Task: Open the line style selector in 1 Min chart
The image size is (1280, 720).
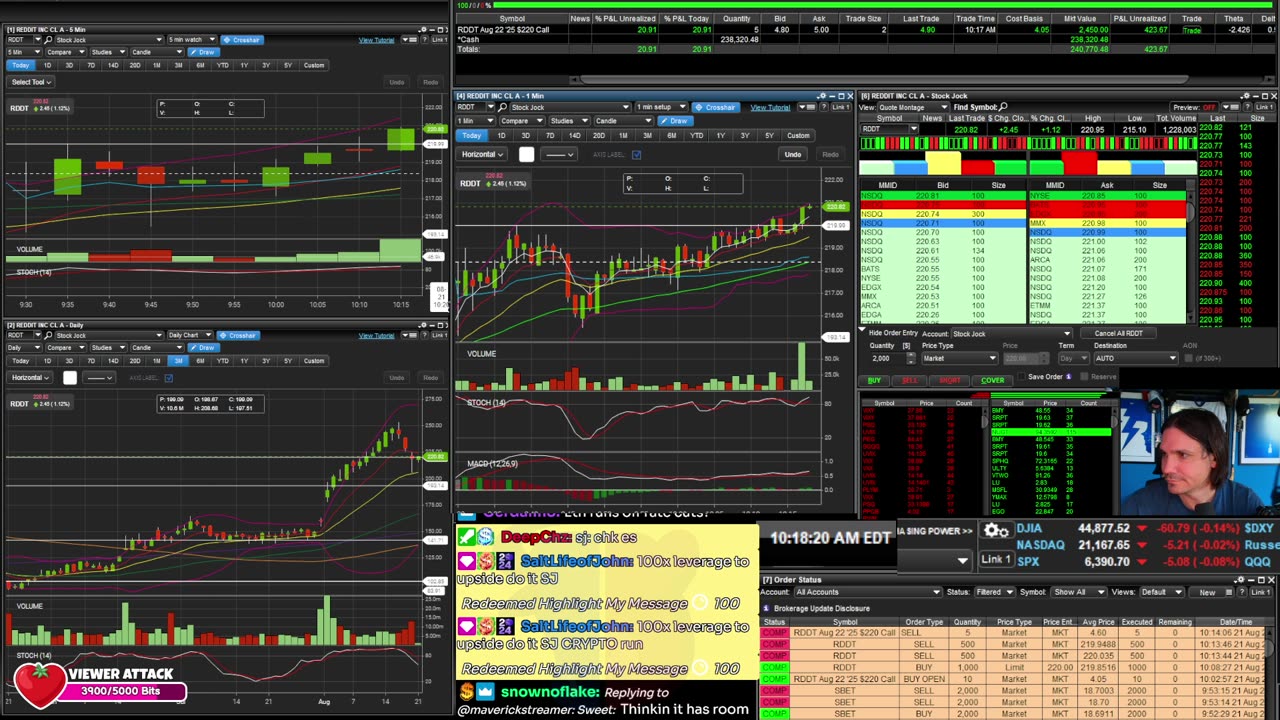Action: pos(558,154)
